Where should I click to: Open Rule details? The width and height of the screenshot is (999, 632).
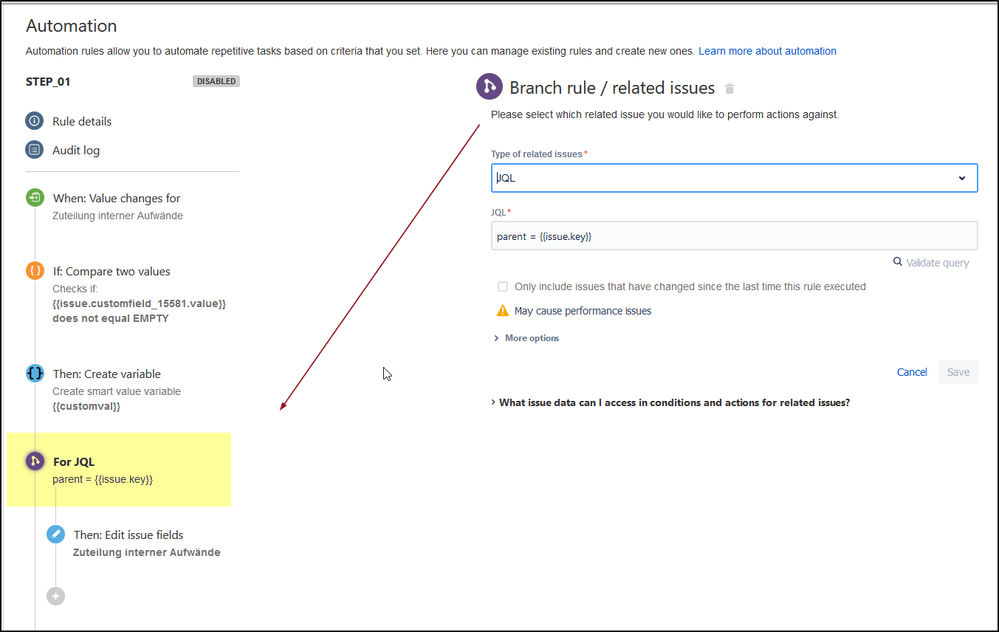82,121
